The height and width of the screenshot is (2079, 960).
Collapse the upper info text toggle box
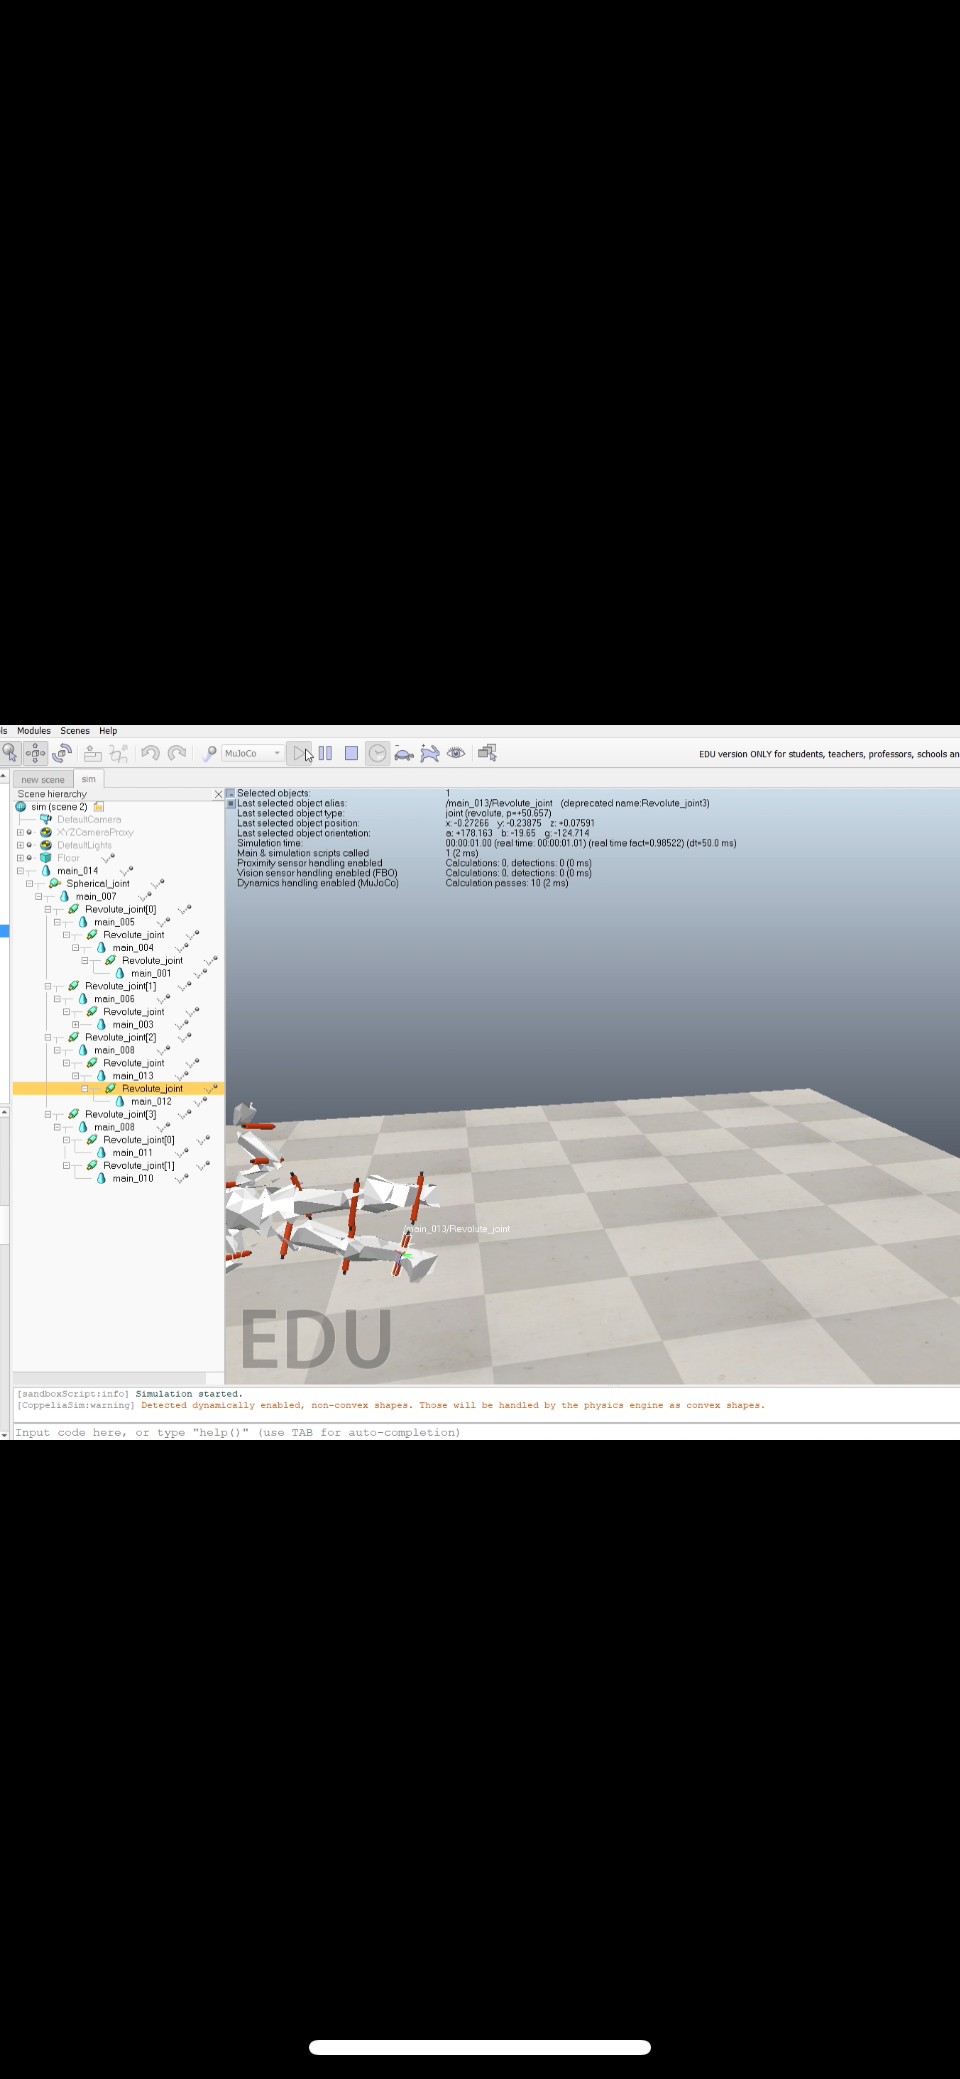(230, 793)
